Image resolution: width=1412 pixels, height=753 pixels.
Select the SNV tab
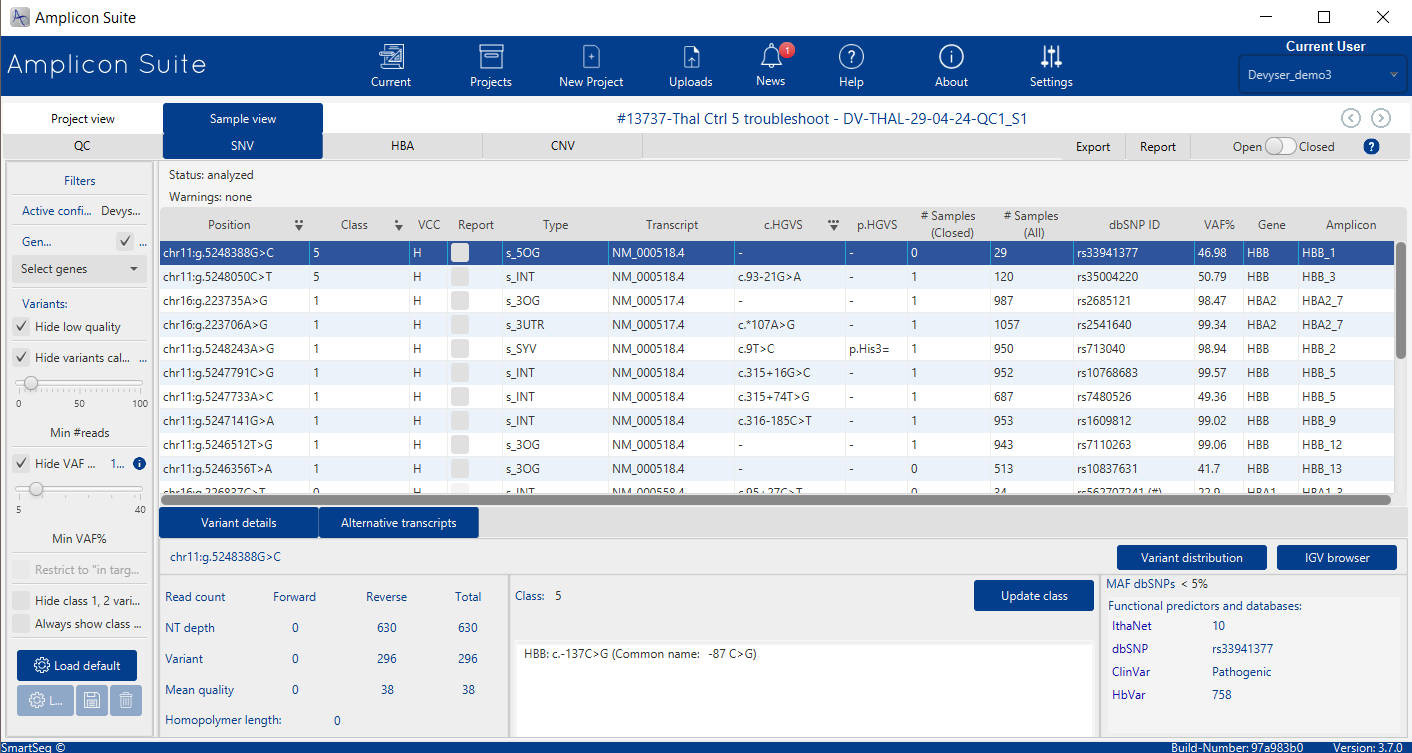pyautogui.click(x=243, y=146)
